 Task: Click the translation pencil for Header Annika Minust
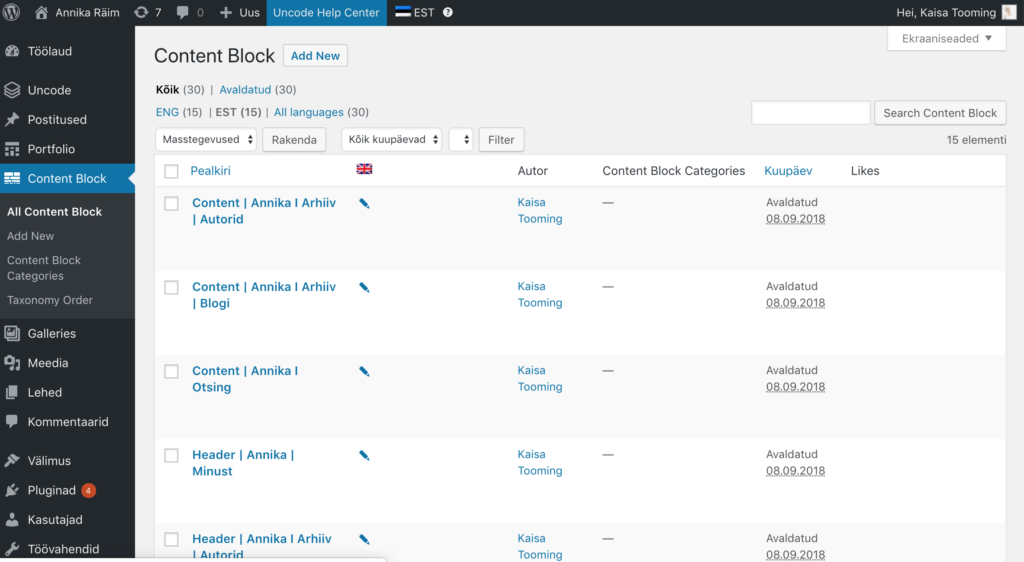[364, 456]
